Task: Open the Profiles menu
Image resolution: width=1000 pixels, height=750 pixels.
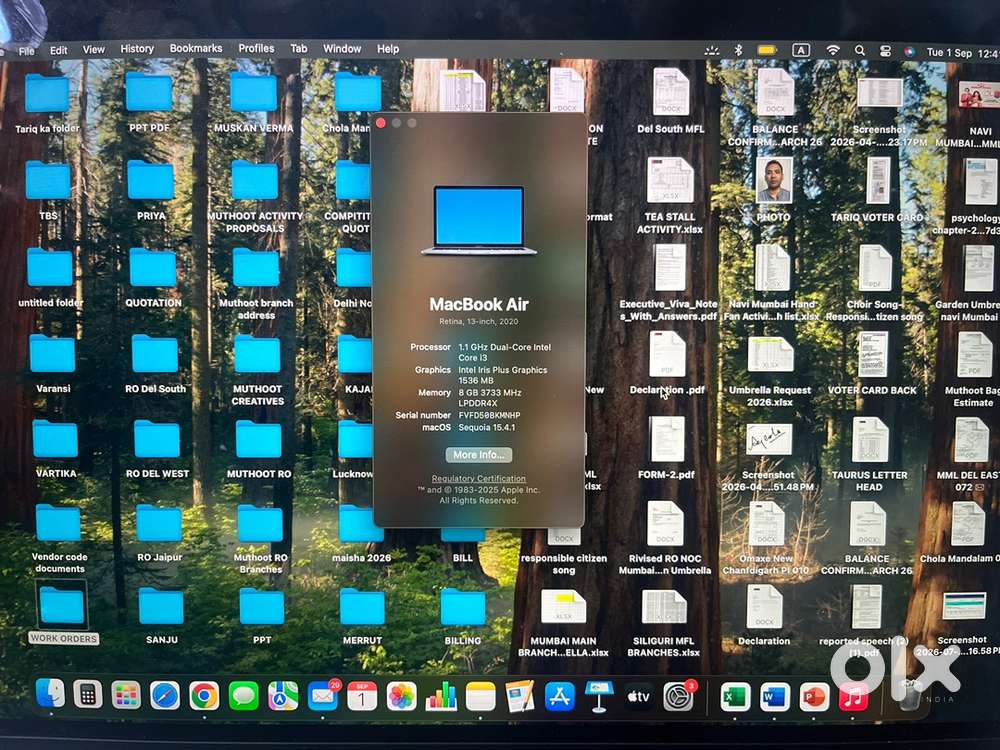Action: click(x=256, y=48)
